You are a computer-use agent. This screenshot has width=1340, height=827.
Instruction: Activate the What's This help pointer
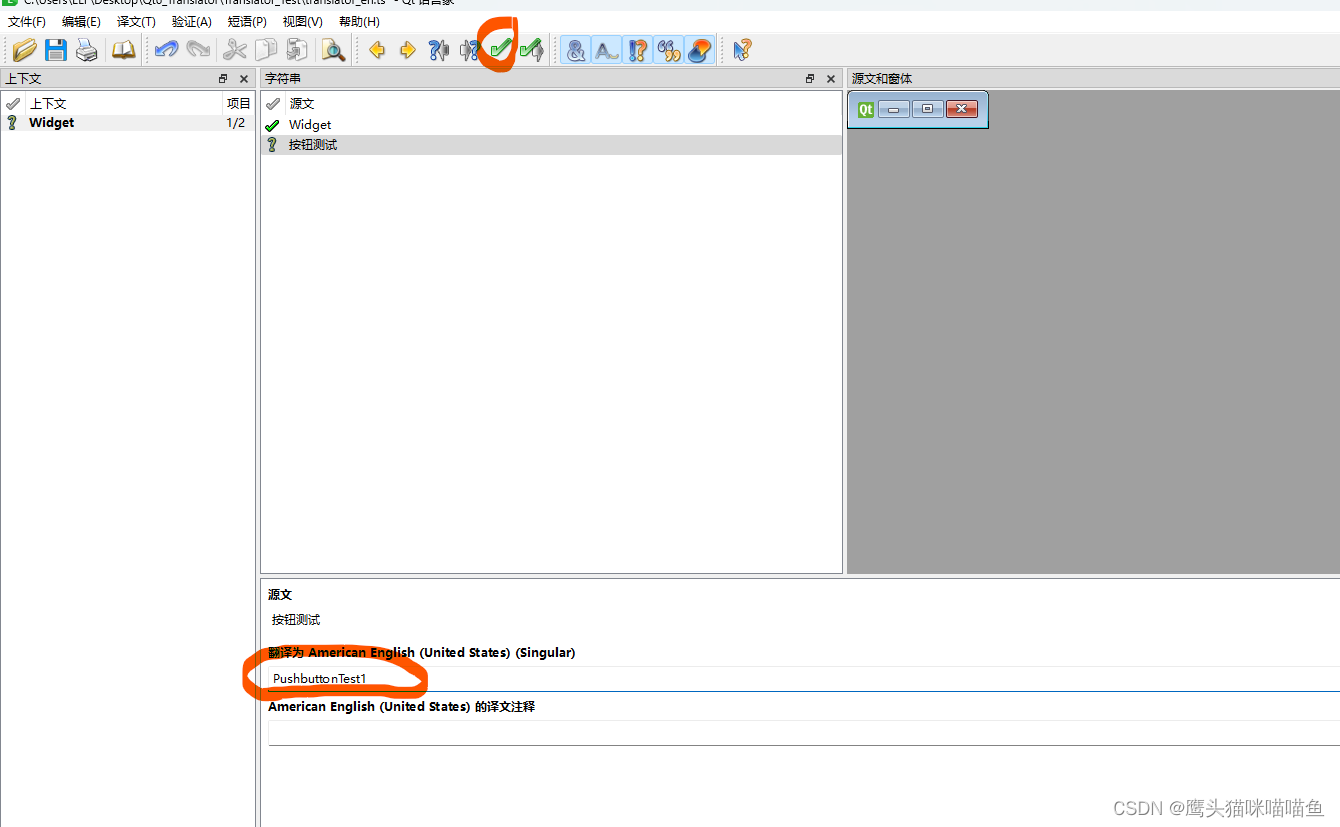(742, 50)
